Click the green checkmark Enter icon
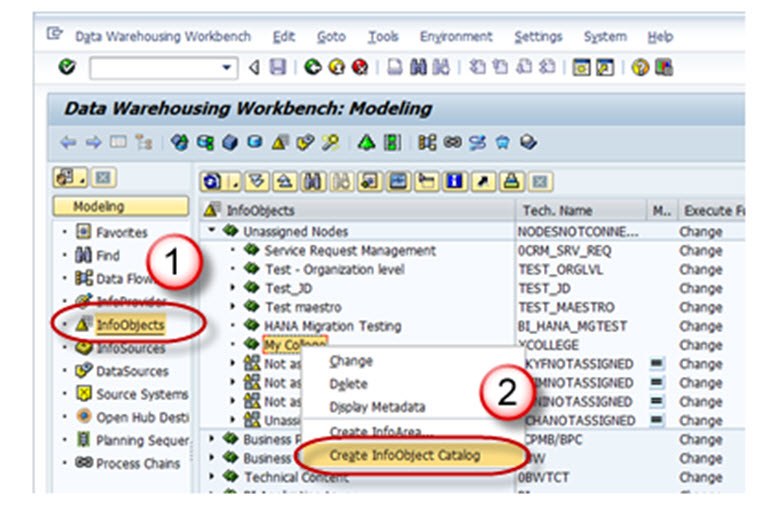 pyautogui.click(x=67, y=68)
